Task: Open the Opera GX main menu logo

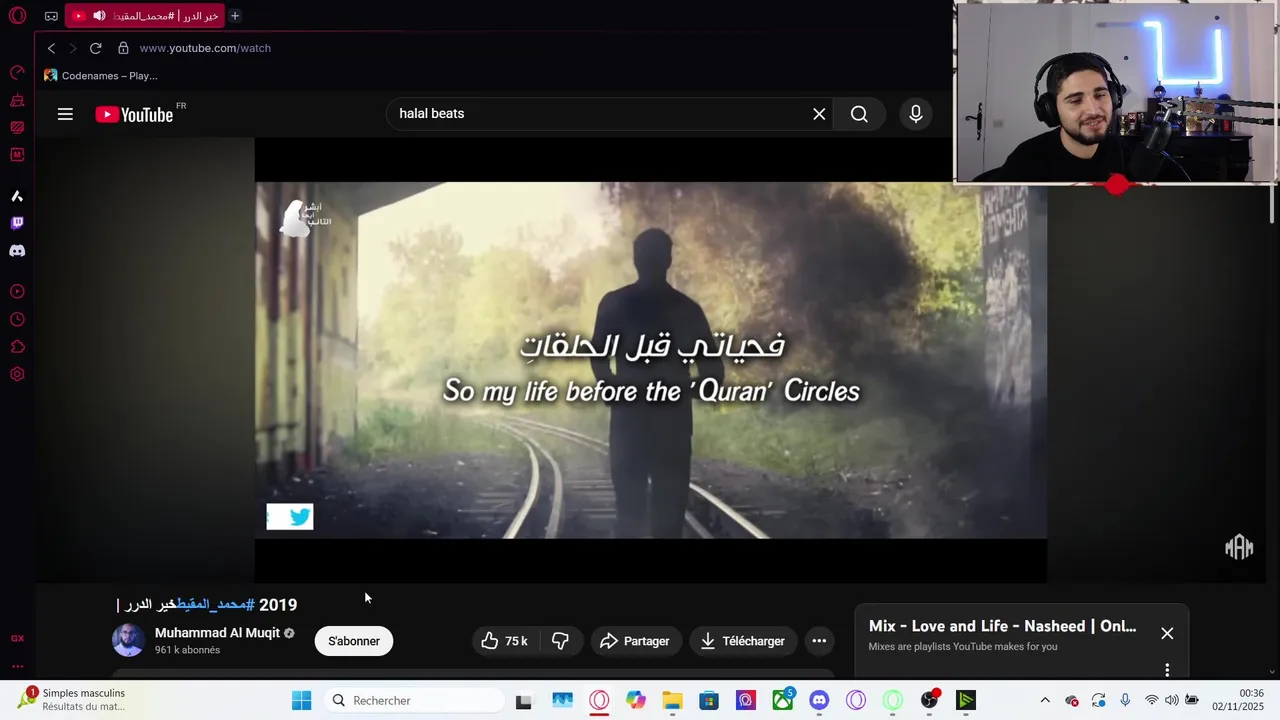Action: pos(17,16)
